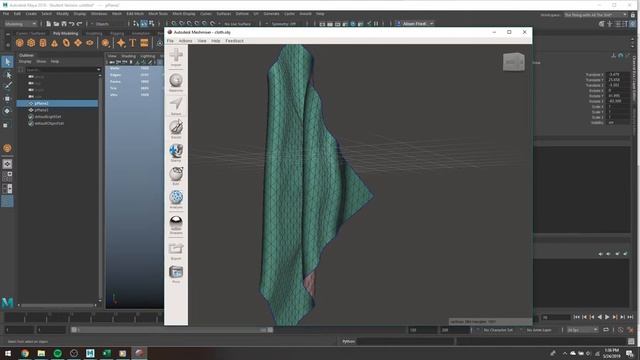
Task: Create a polygon cone from Maya shelf
Action: click(55, 43)
